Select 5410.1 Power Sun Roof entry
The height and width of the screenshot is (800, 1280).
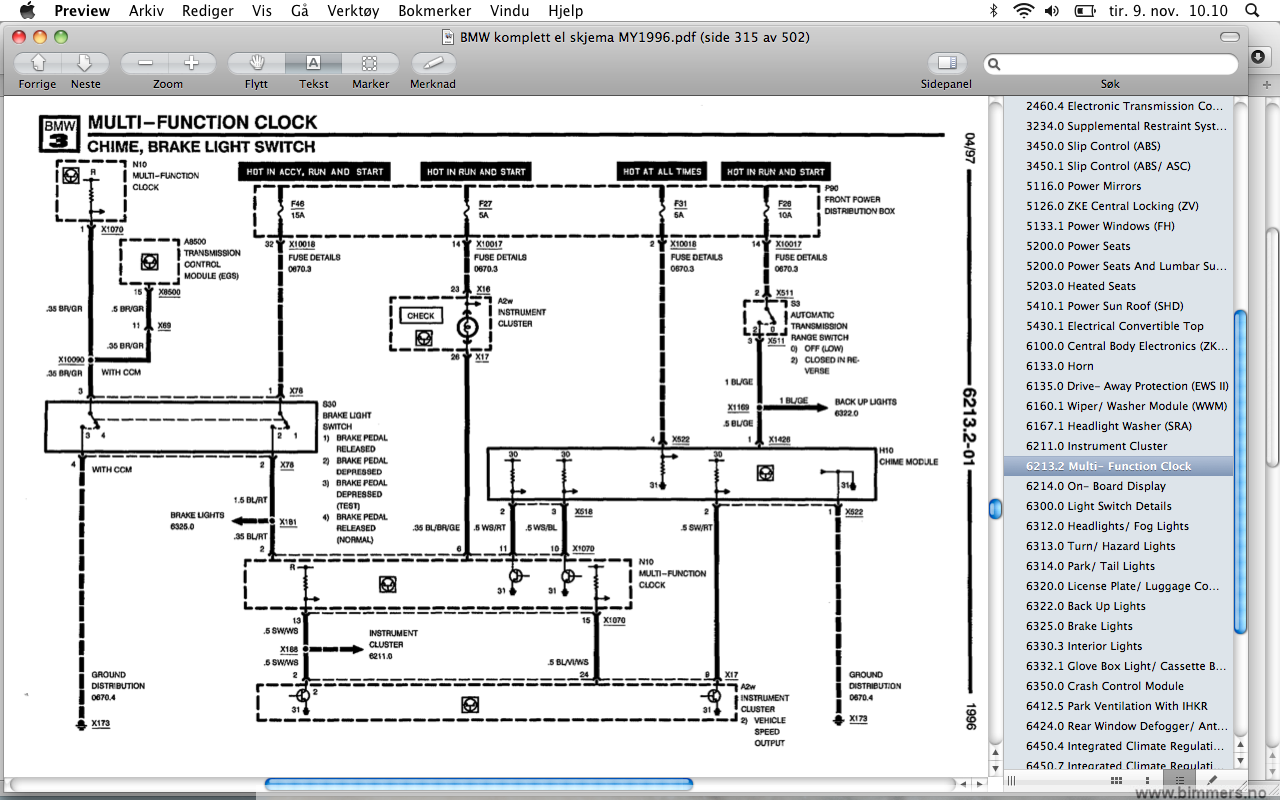1119,306
